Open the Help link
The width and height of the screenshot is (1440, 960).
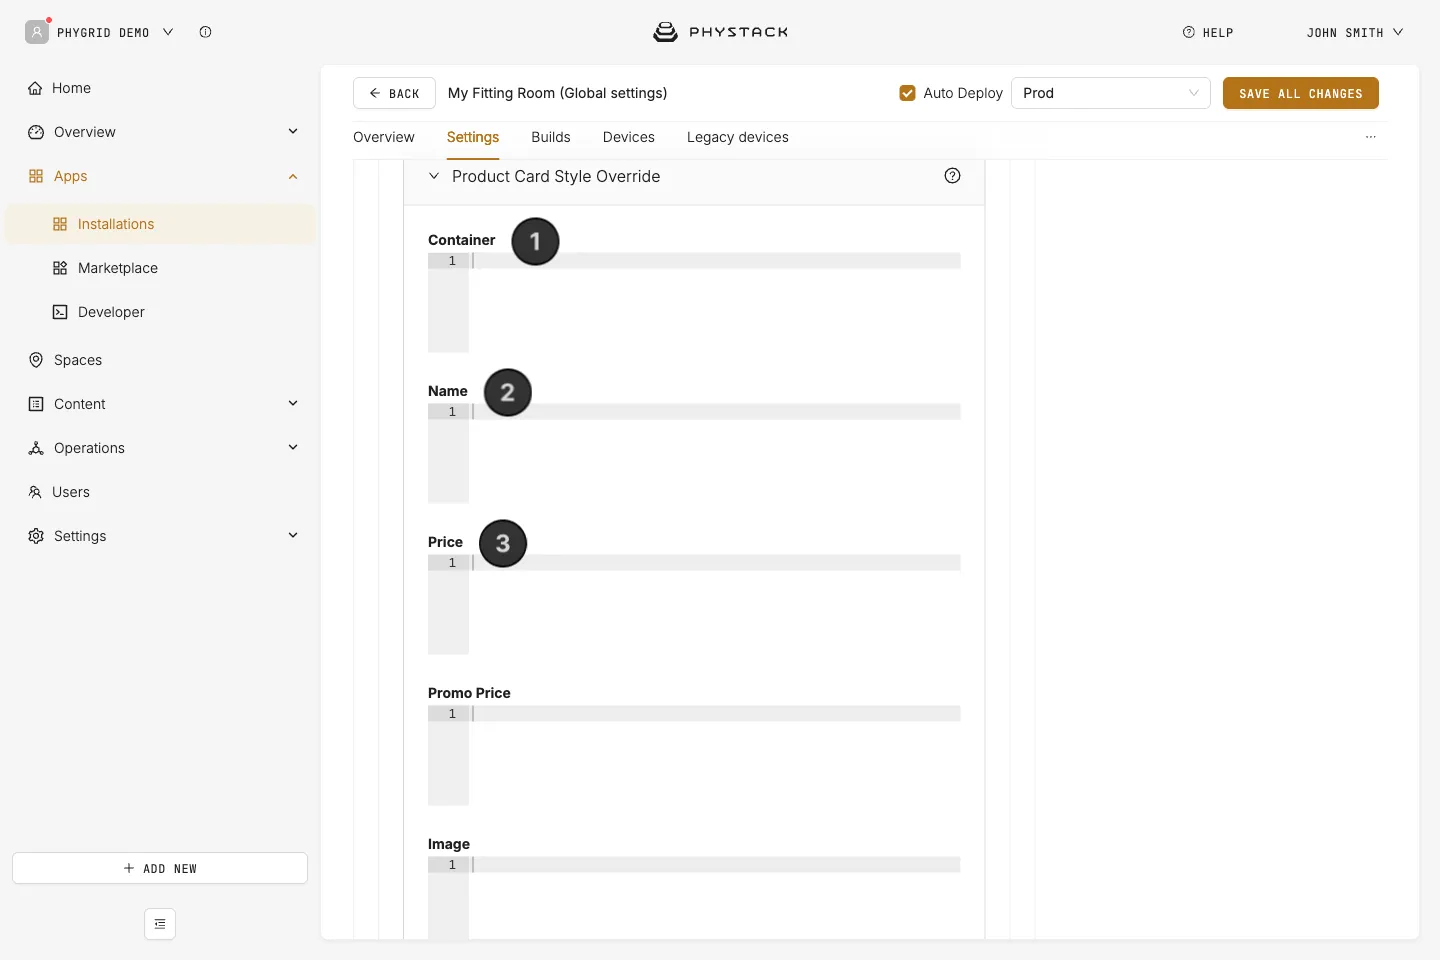[x=1208, y=33]
